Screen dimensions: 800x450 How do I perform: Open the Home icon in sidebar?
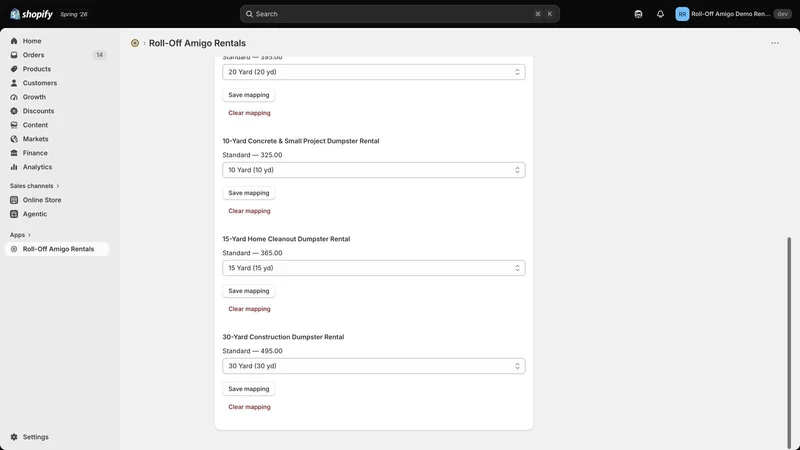pos(14,41)
